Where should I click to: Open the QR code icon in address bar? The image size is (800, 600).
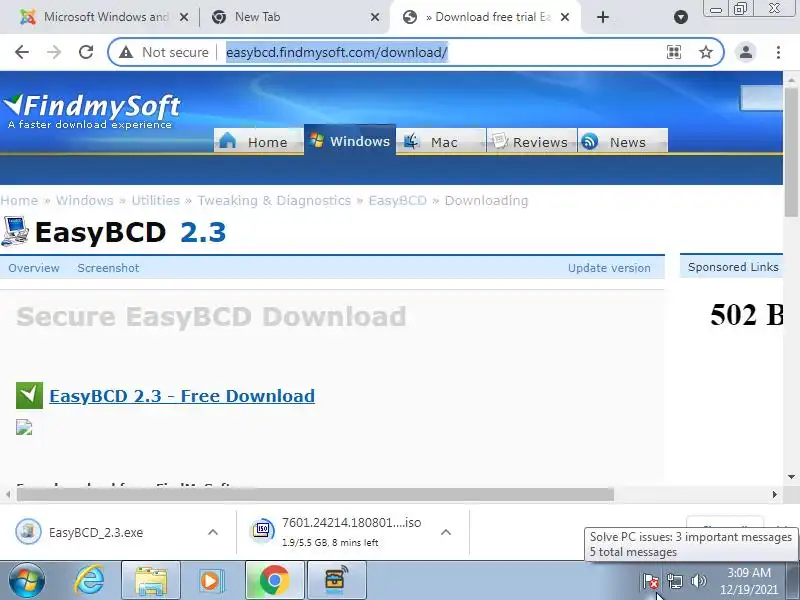(674, 52)
